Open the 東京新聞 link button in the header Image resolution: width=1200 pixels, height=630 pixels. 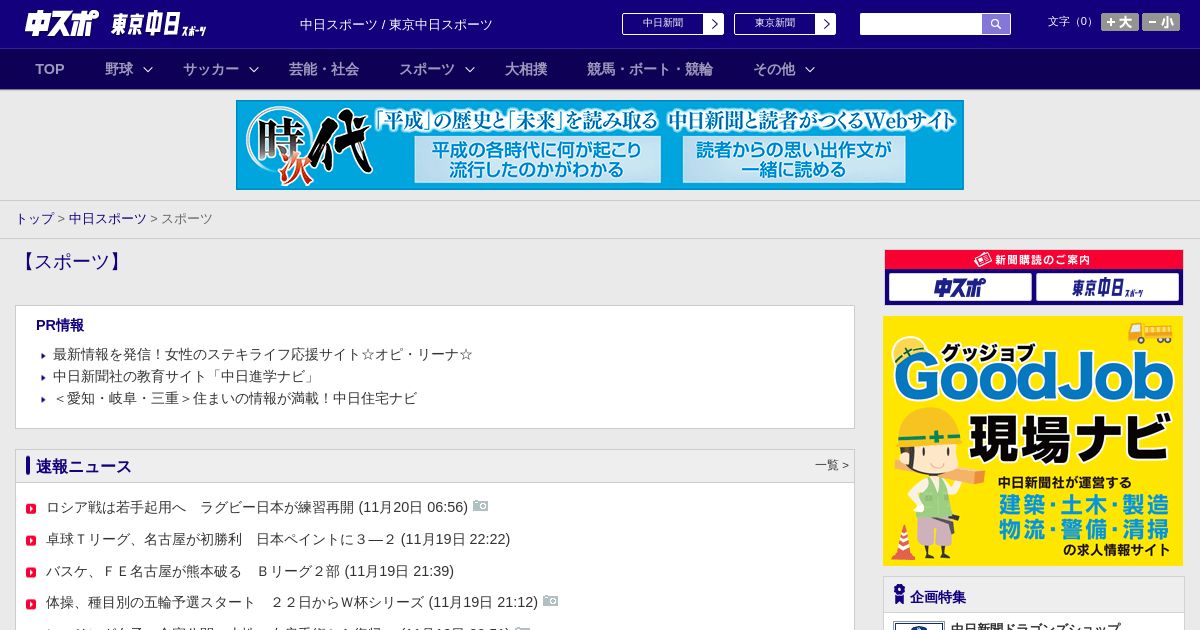tap(785, 24)
